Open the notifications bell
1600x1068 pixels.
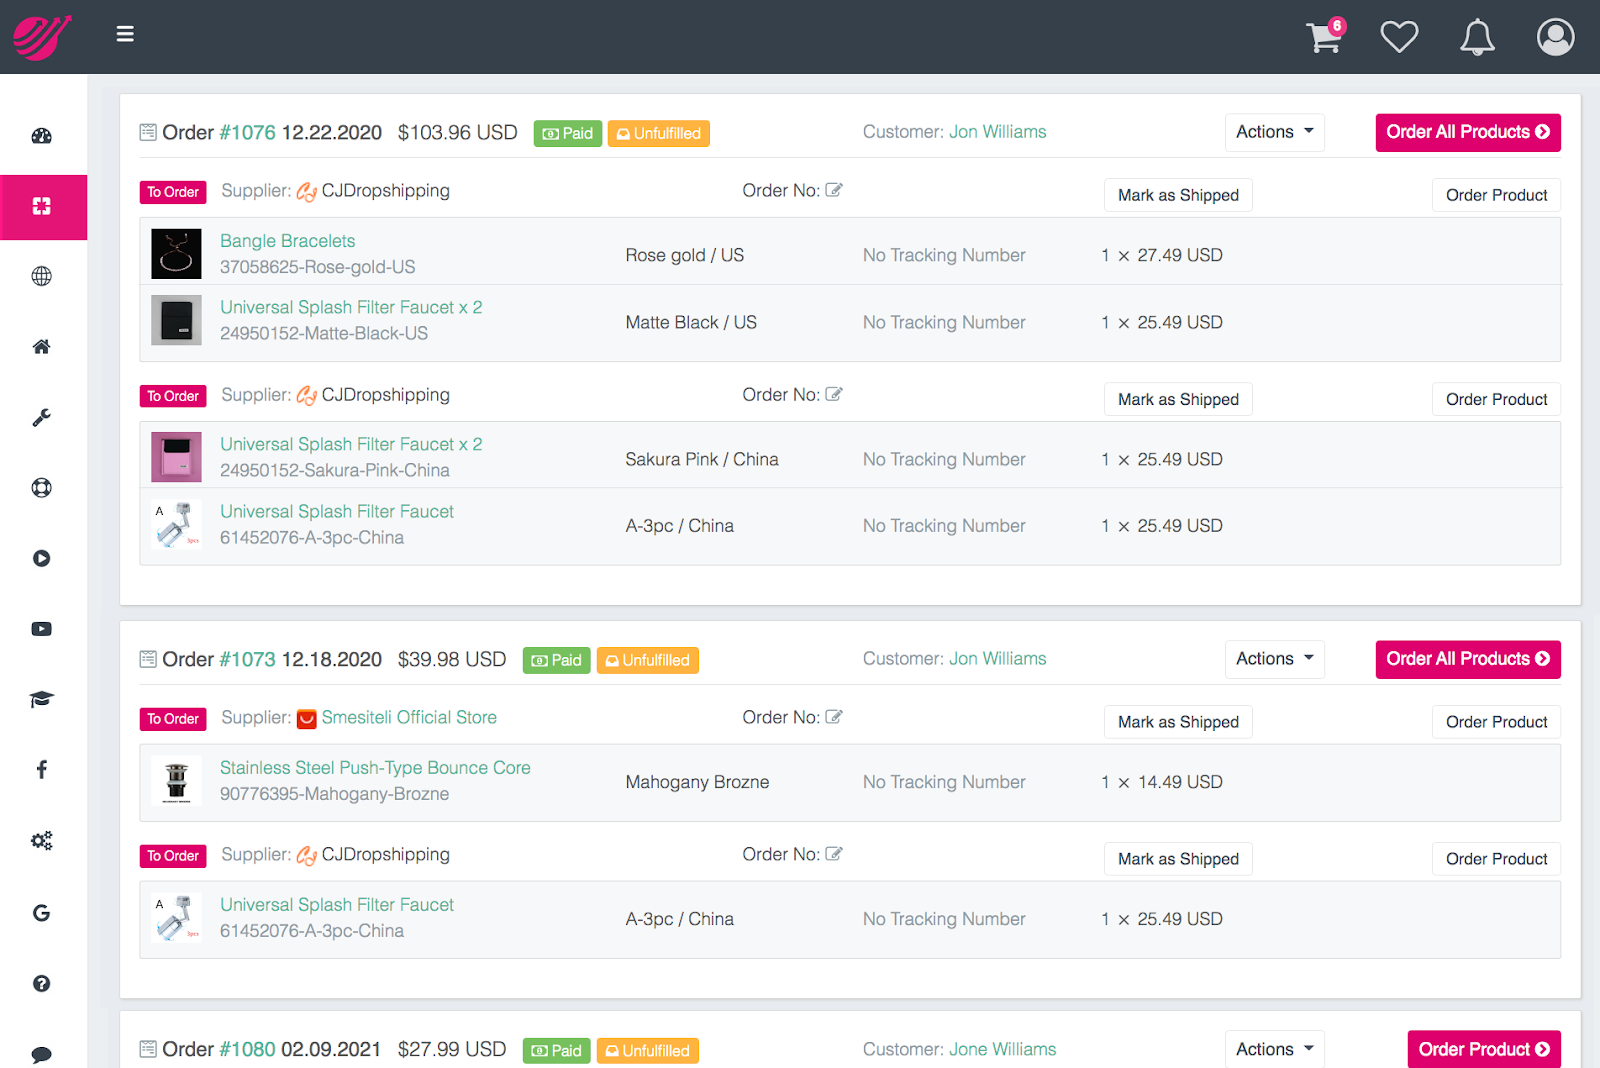pyautogui.click(x=1477, y=37)
